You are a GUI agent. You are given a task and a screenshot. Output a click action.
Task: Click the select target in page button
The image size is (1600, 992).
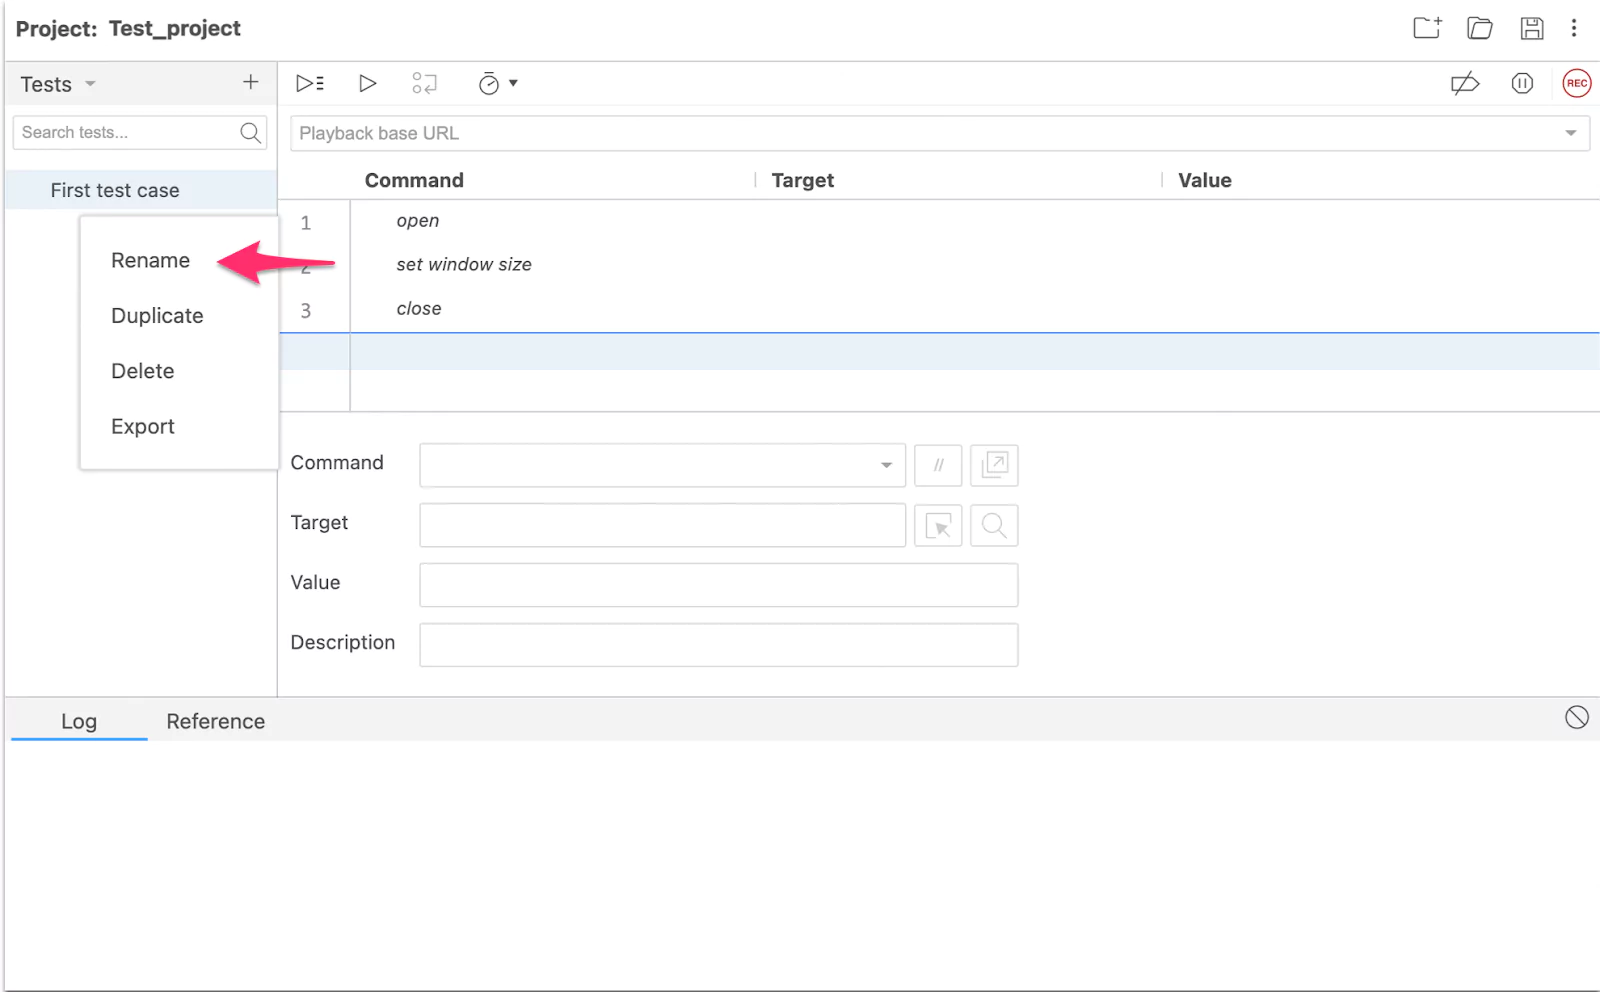point(938,525)
